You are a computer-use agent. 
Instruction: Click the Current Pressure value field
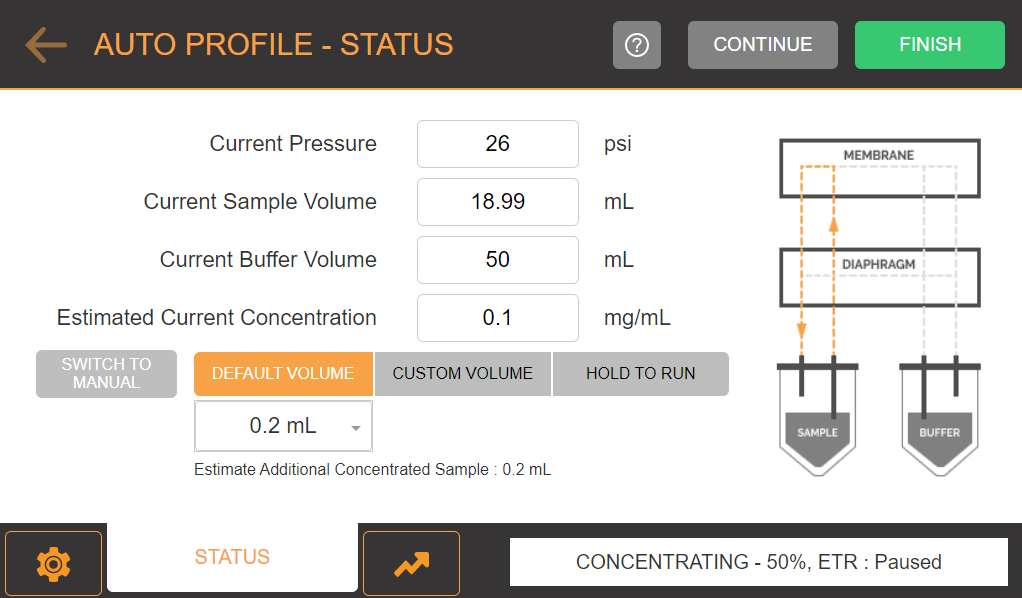498,143
